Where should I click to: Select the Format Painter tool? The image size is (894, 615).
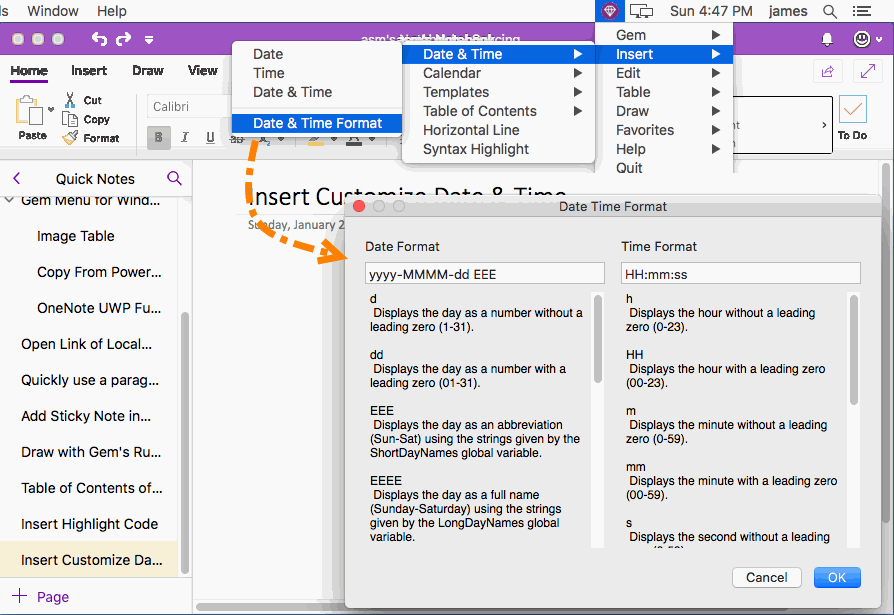(71, 137)
